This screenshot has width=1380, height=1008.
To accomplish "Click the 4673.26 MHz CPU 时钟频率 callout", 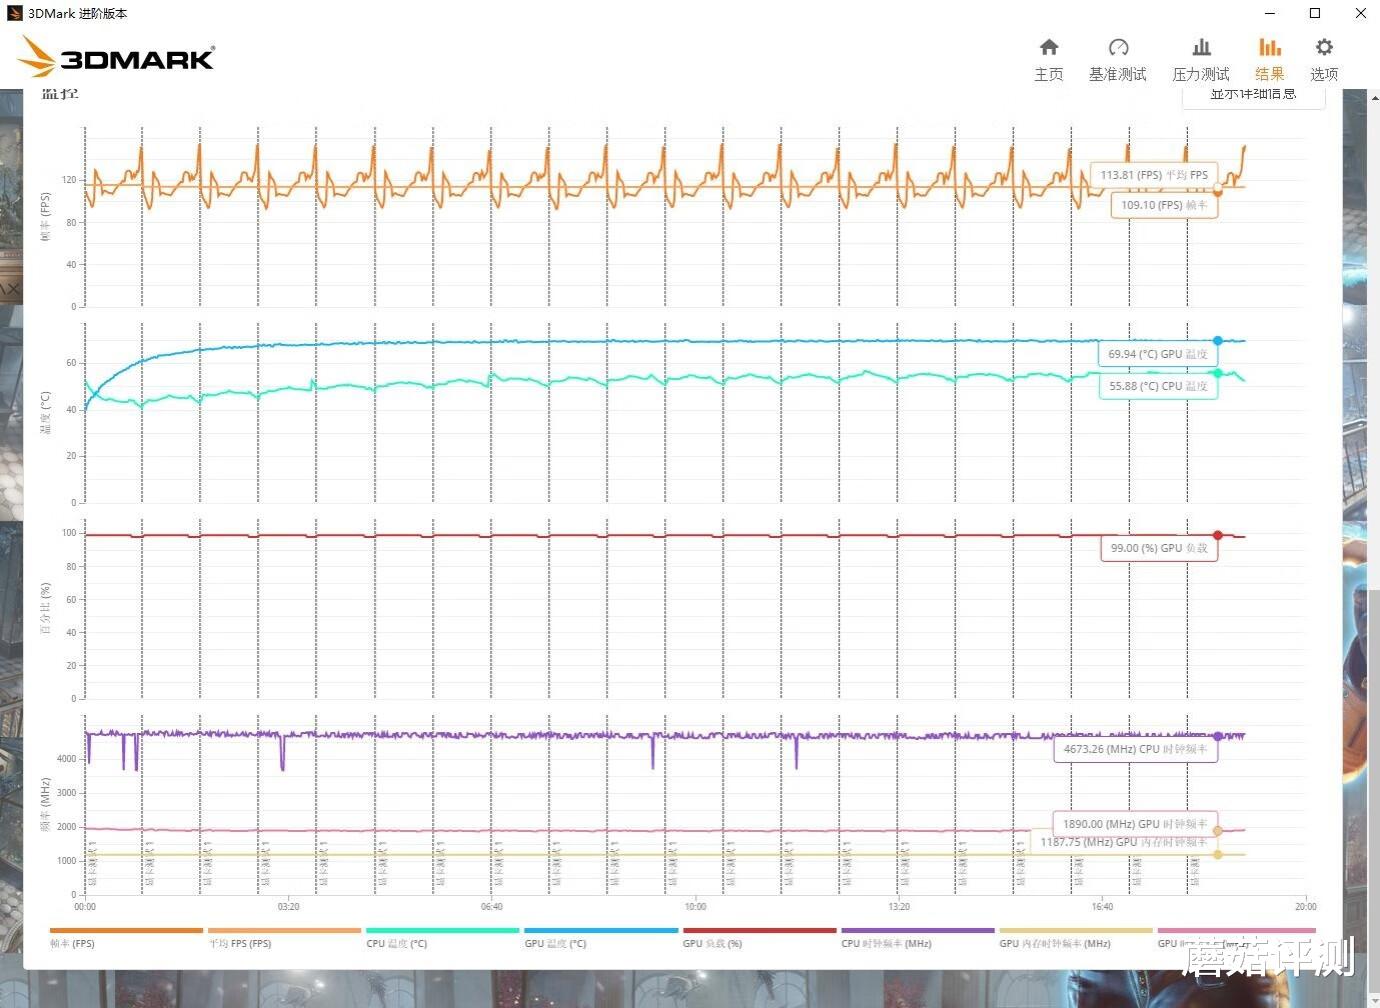I will pyautogui.click(x=1135, y=748).
